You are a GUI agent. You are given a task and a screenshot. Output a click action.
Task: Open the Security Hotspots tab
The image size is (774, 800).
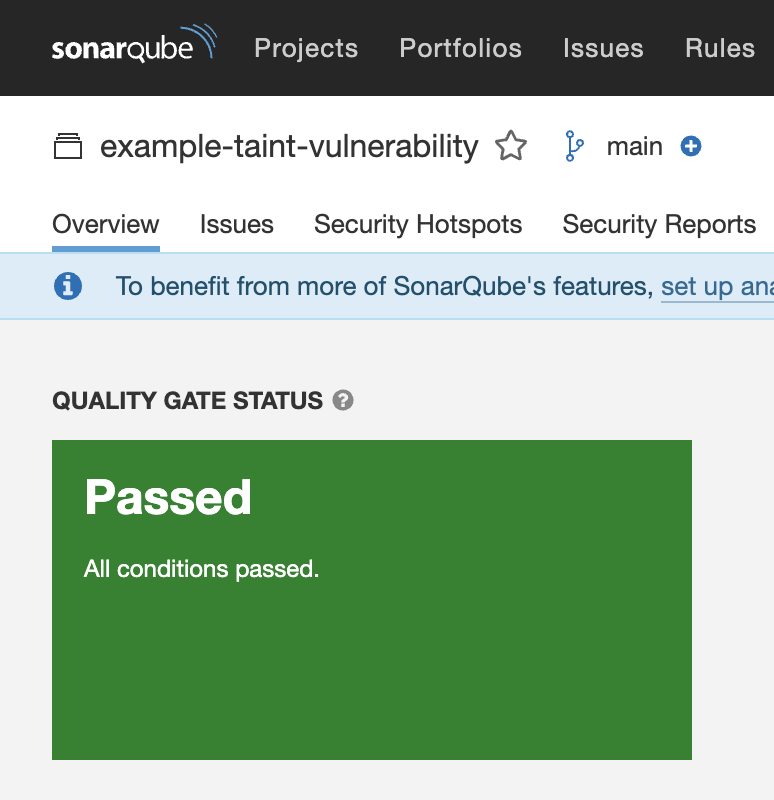point(418,224)
